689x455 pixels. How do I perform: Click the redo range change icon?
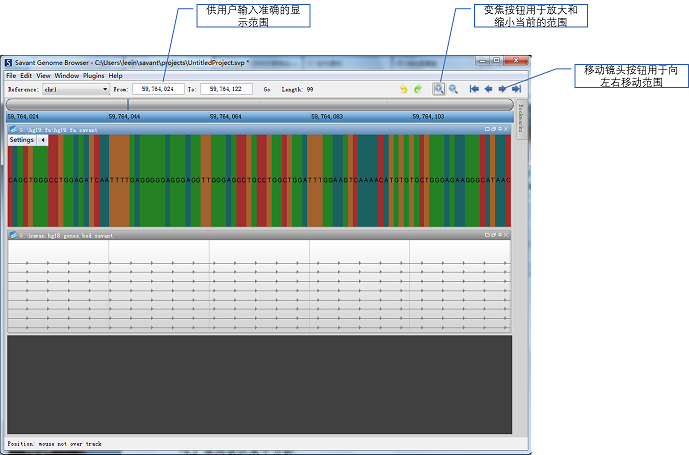(x=418, y=89)
